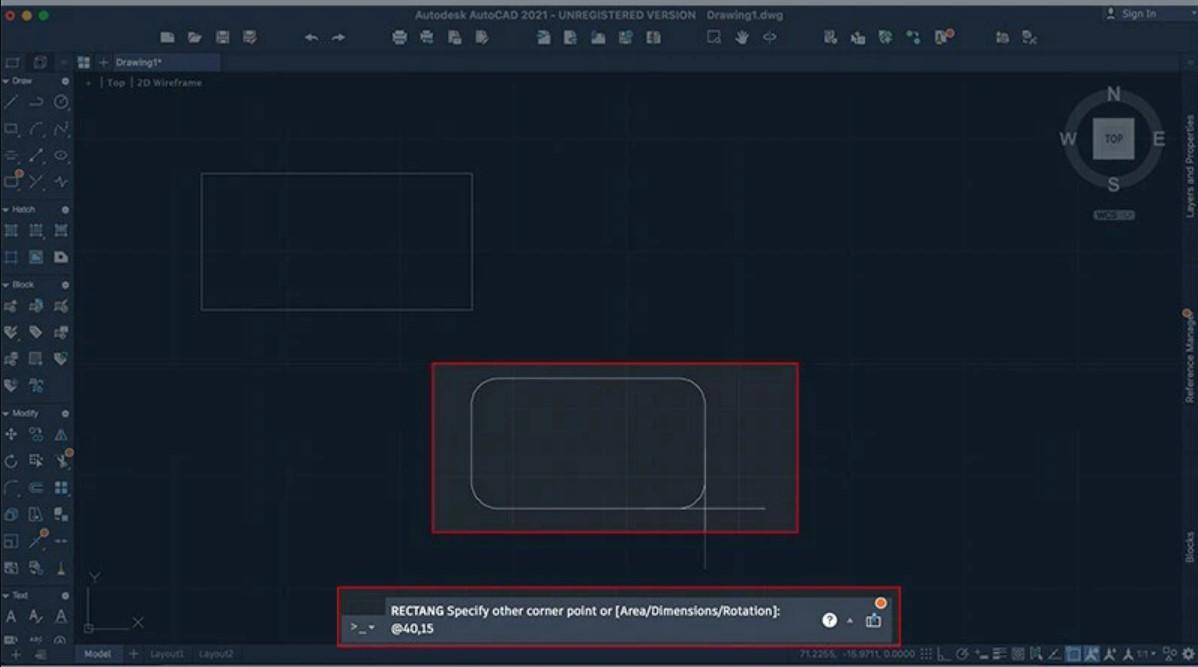Screen dimensions: 1198x667
Task: Toggle Polar tracking in status bar
Action: [x=963, y=654]
